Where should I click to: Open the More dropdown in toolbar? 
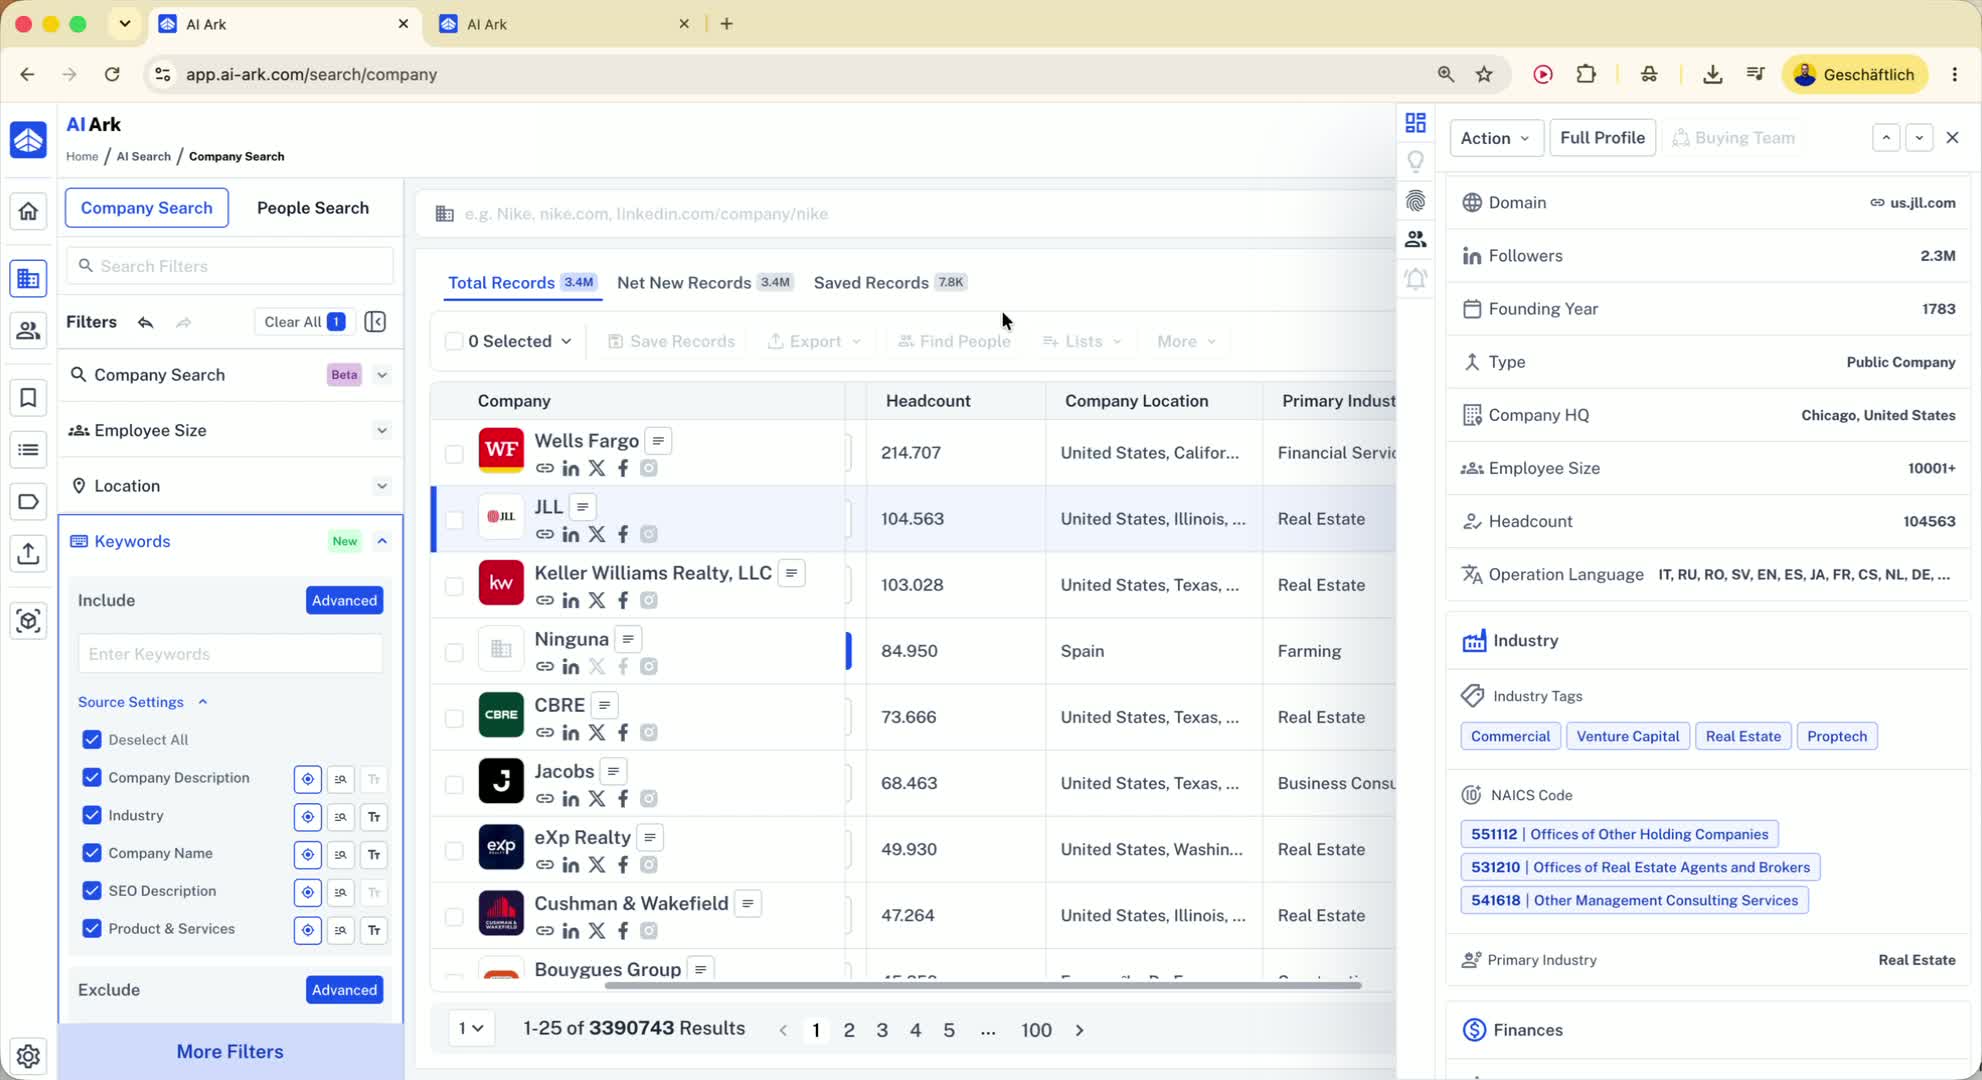click(x=1187, y=342)
